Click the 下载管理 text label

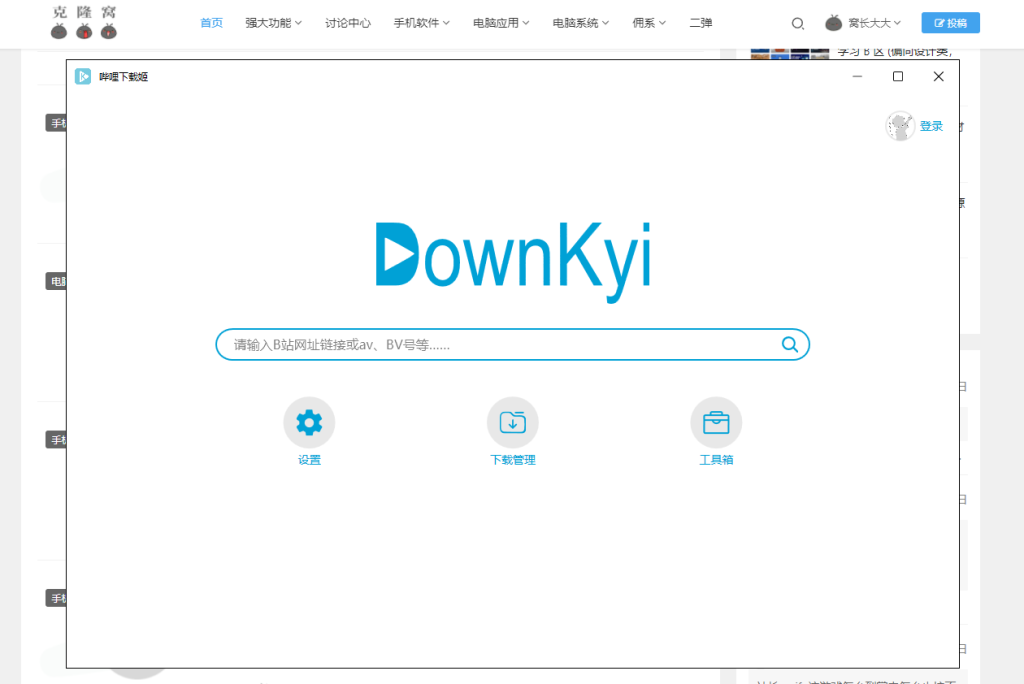click(513, 460)
